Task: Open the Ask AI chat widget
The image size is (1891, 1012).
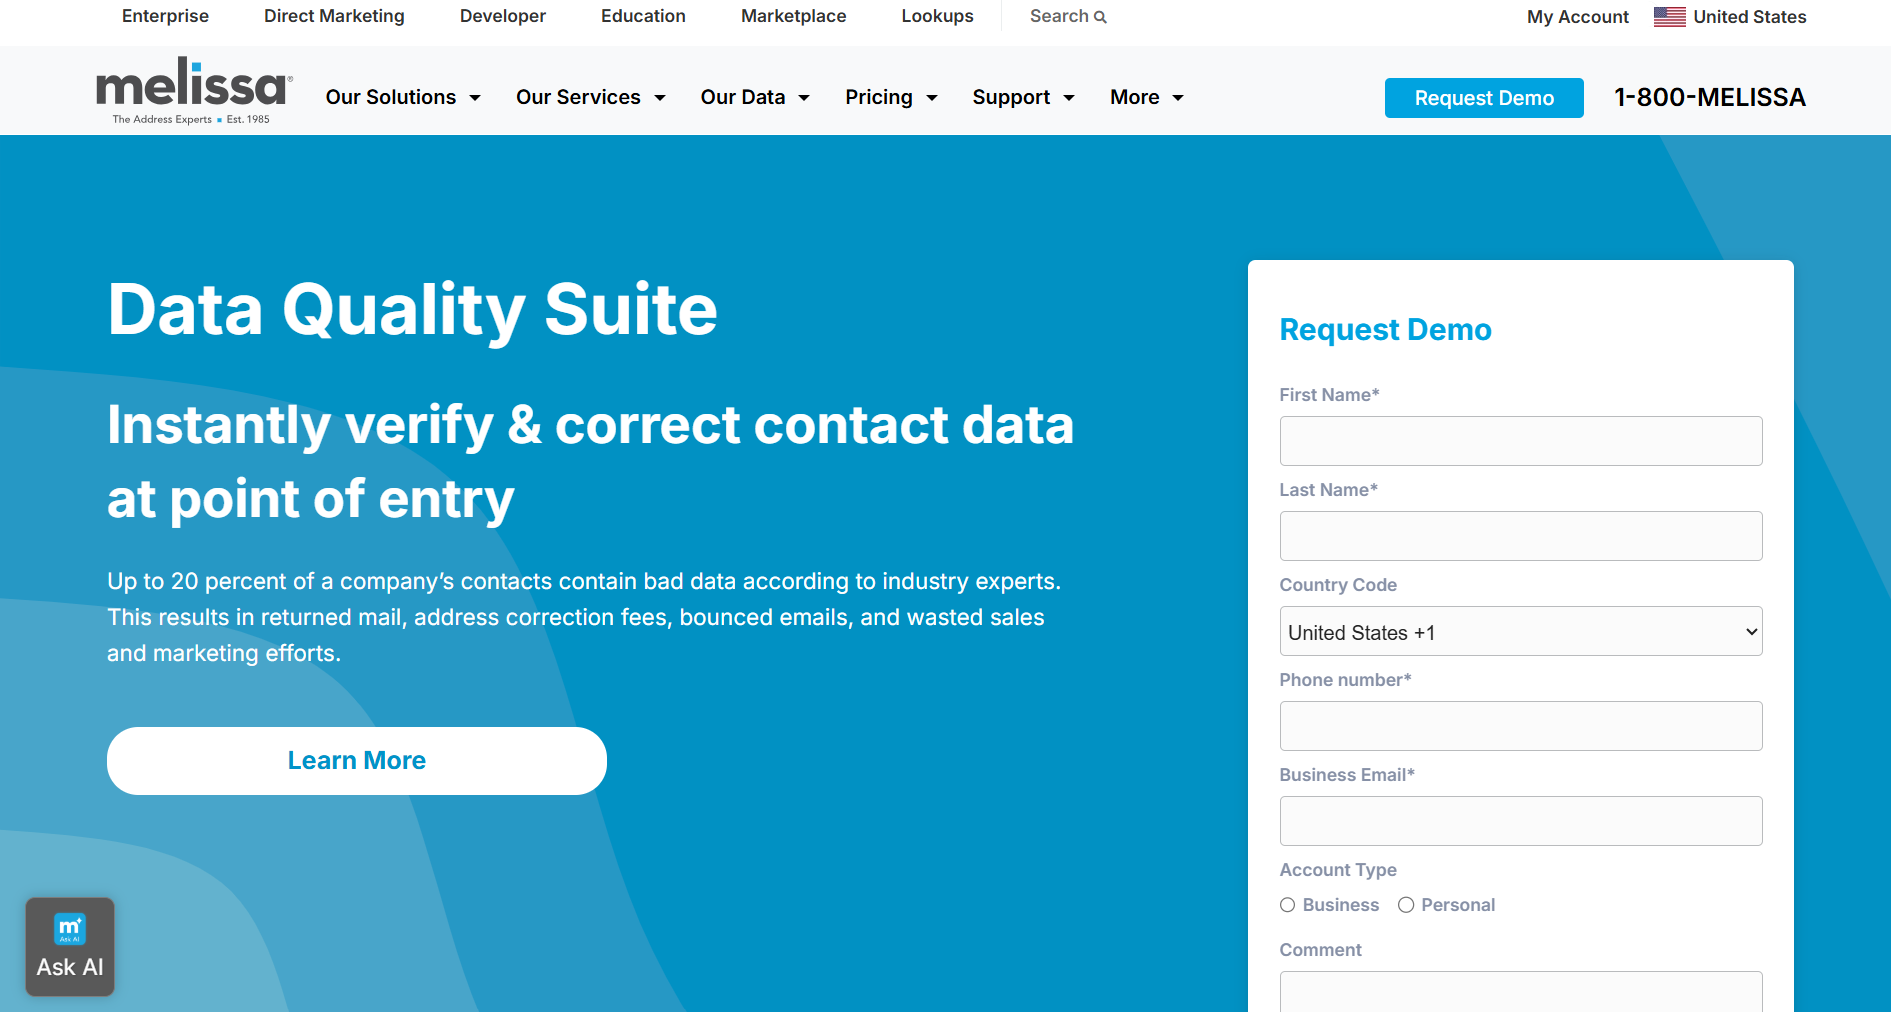Action: click(70, 946)
